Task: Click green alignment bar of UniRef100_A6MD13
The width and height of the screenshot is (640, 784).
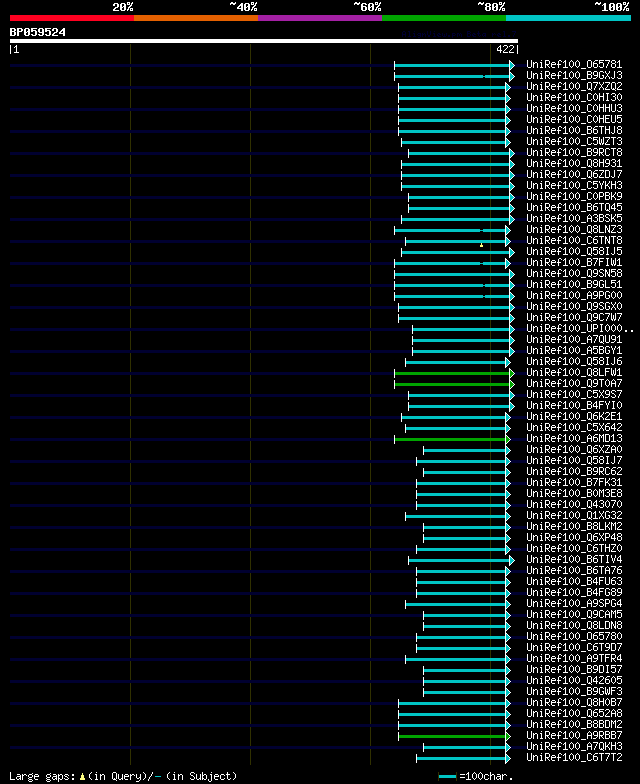Action: point(450,440)
